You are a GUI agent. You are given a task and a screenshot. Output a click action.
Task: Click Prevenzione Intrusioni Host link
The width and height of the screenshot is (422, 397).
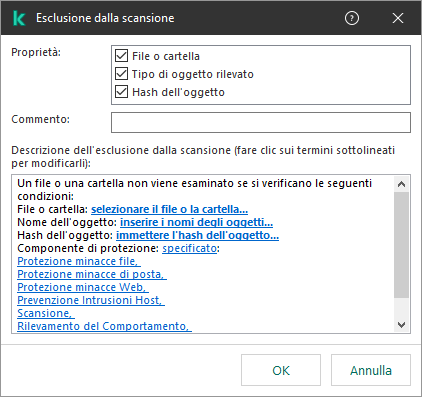(x=91, y=300)
